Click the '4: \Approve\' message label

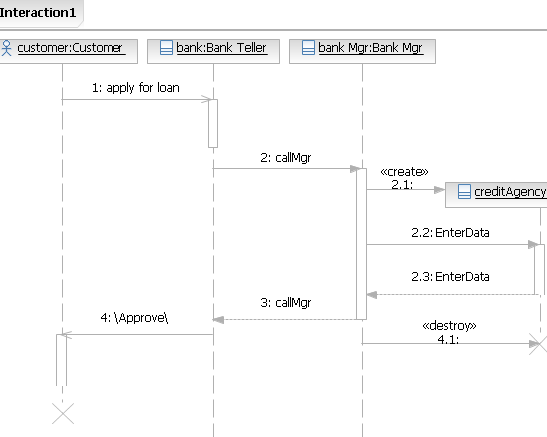pyautogui.click(x=134, y=318)
